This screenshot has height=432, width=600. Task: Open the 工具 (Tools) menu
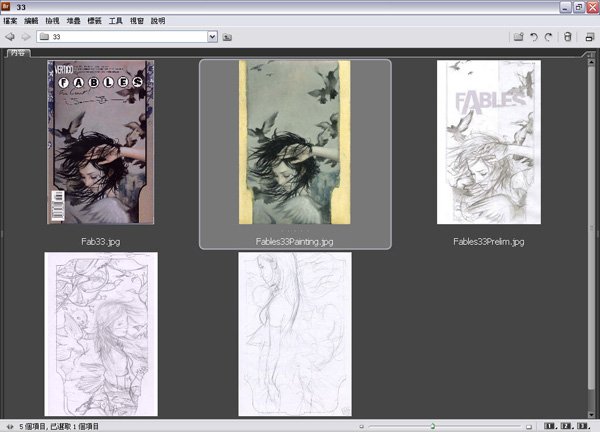[x=116, y=20]
